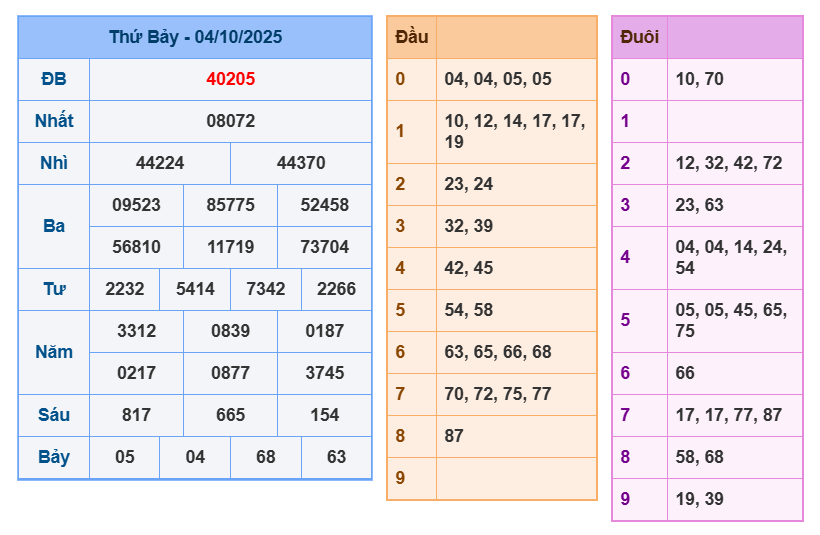This screenshot has height=535, width=820.
Task: Click third prize number 85775
Action: 231,205
